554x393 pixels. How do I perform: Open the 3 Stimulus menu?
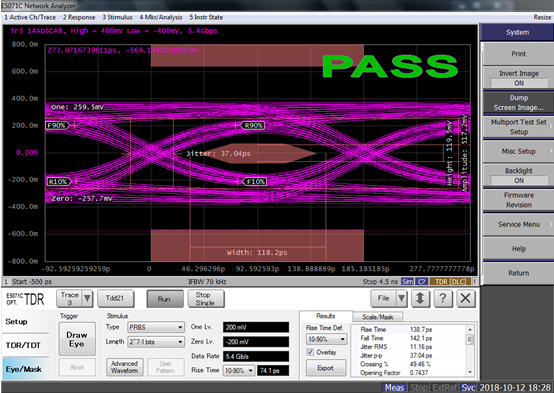point(117,17)
